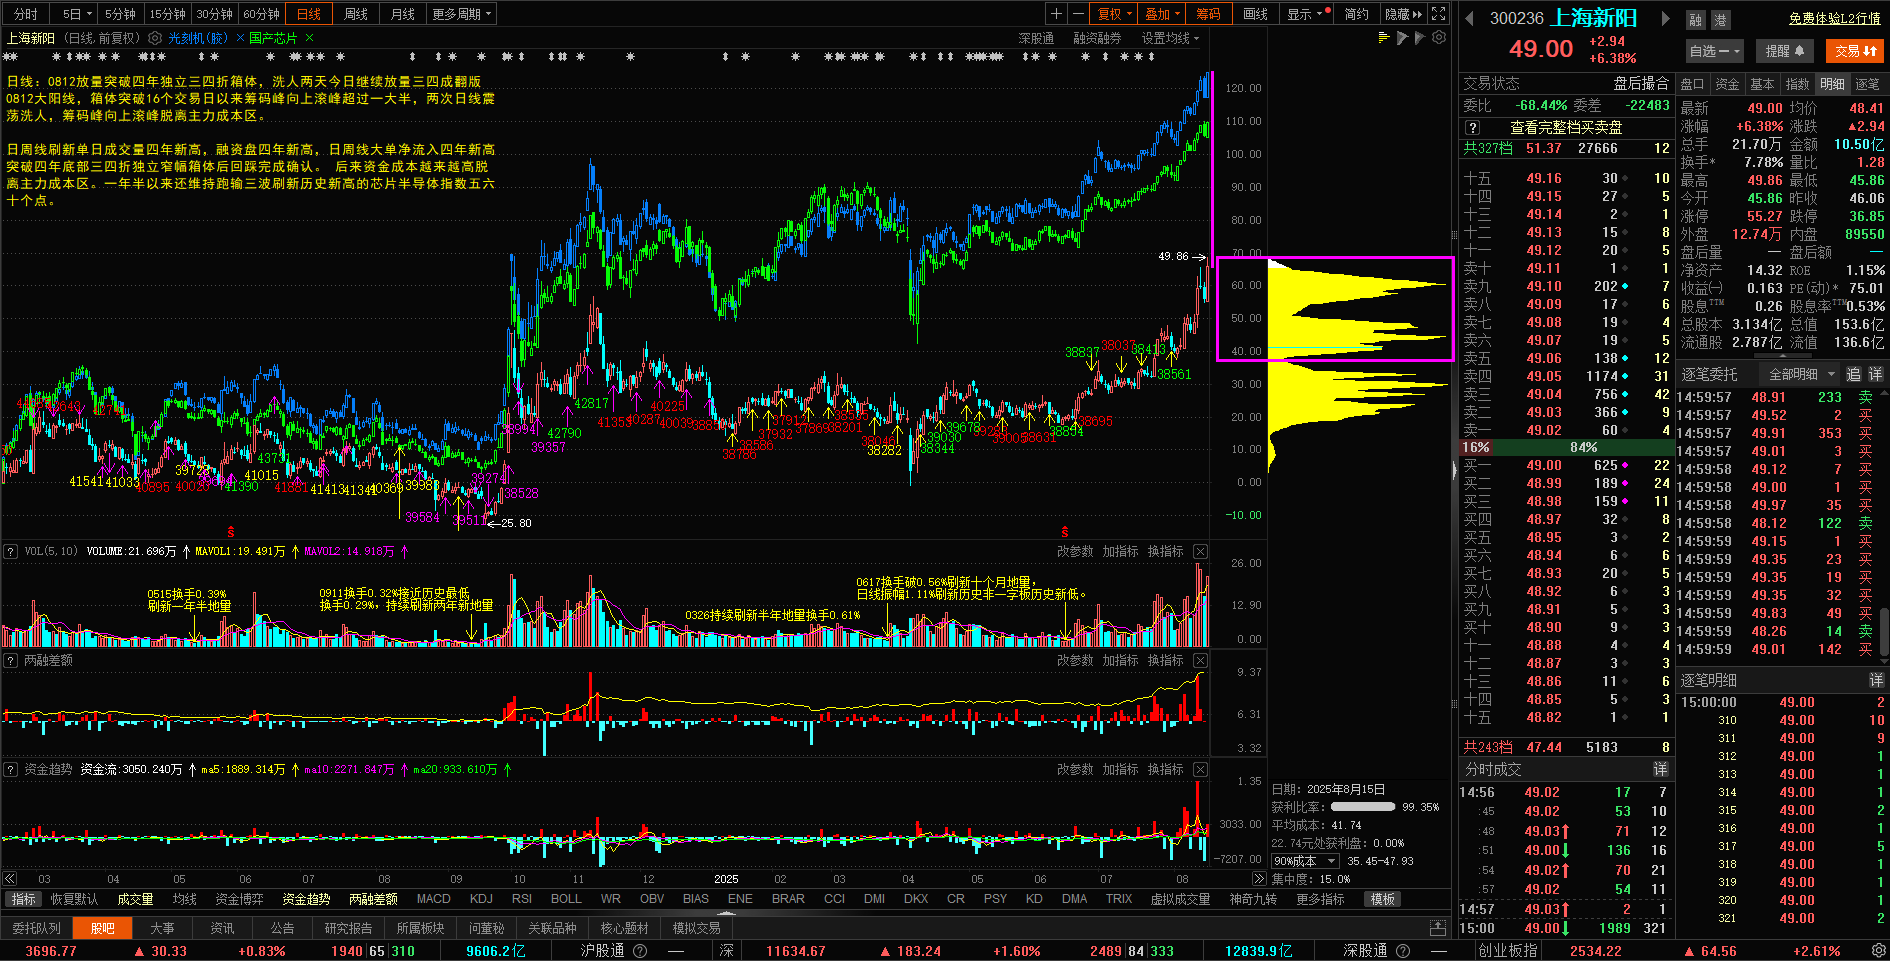
Task: Toggle BOLL indicator
Action: pyautogui.click(x=566, y=900)
